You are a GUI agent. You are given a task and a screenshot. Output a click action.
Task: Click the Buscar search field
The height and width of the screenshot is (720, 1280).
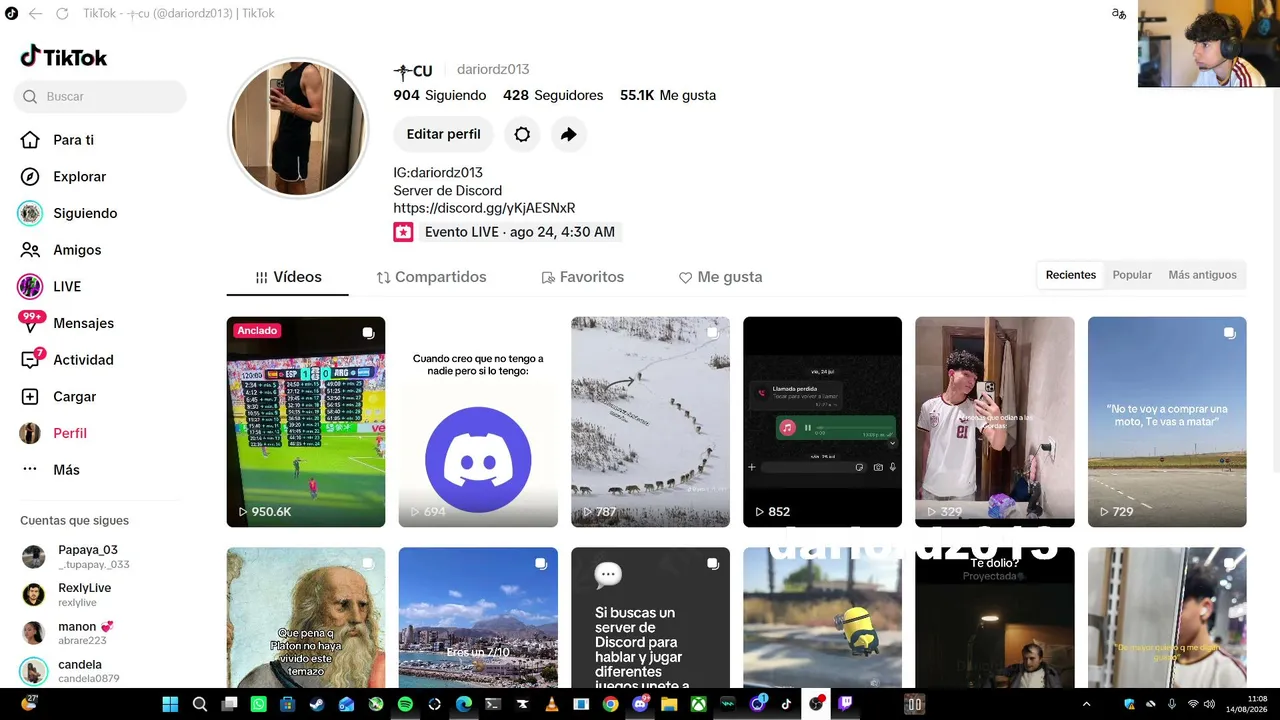[x=100, y=97]
